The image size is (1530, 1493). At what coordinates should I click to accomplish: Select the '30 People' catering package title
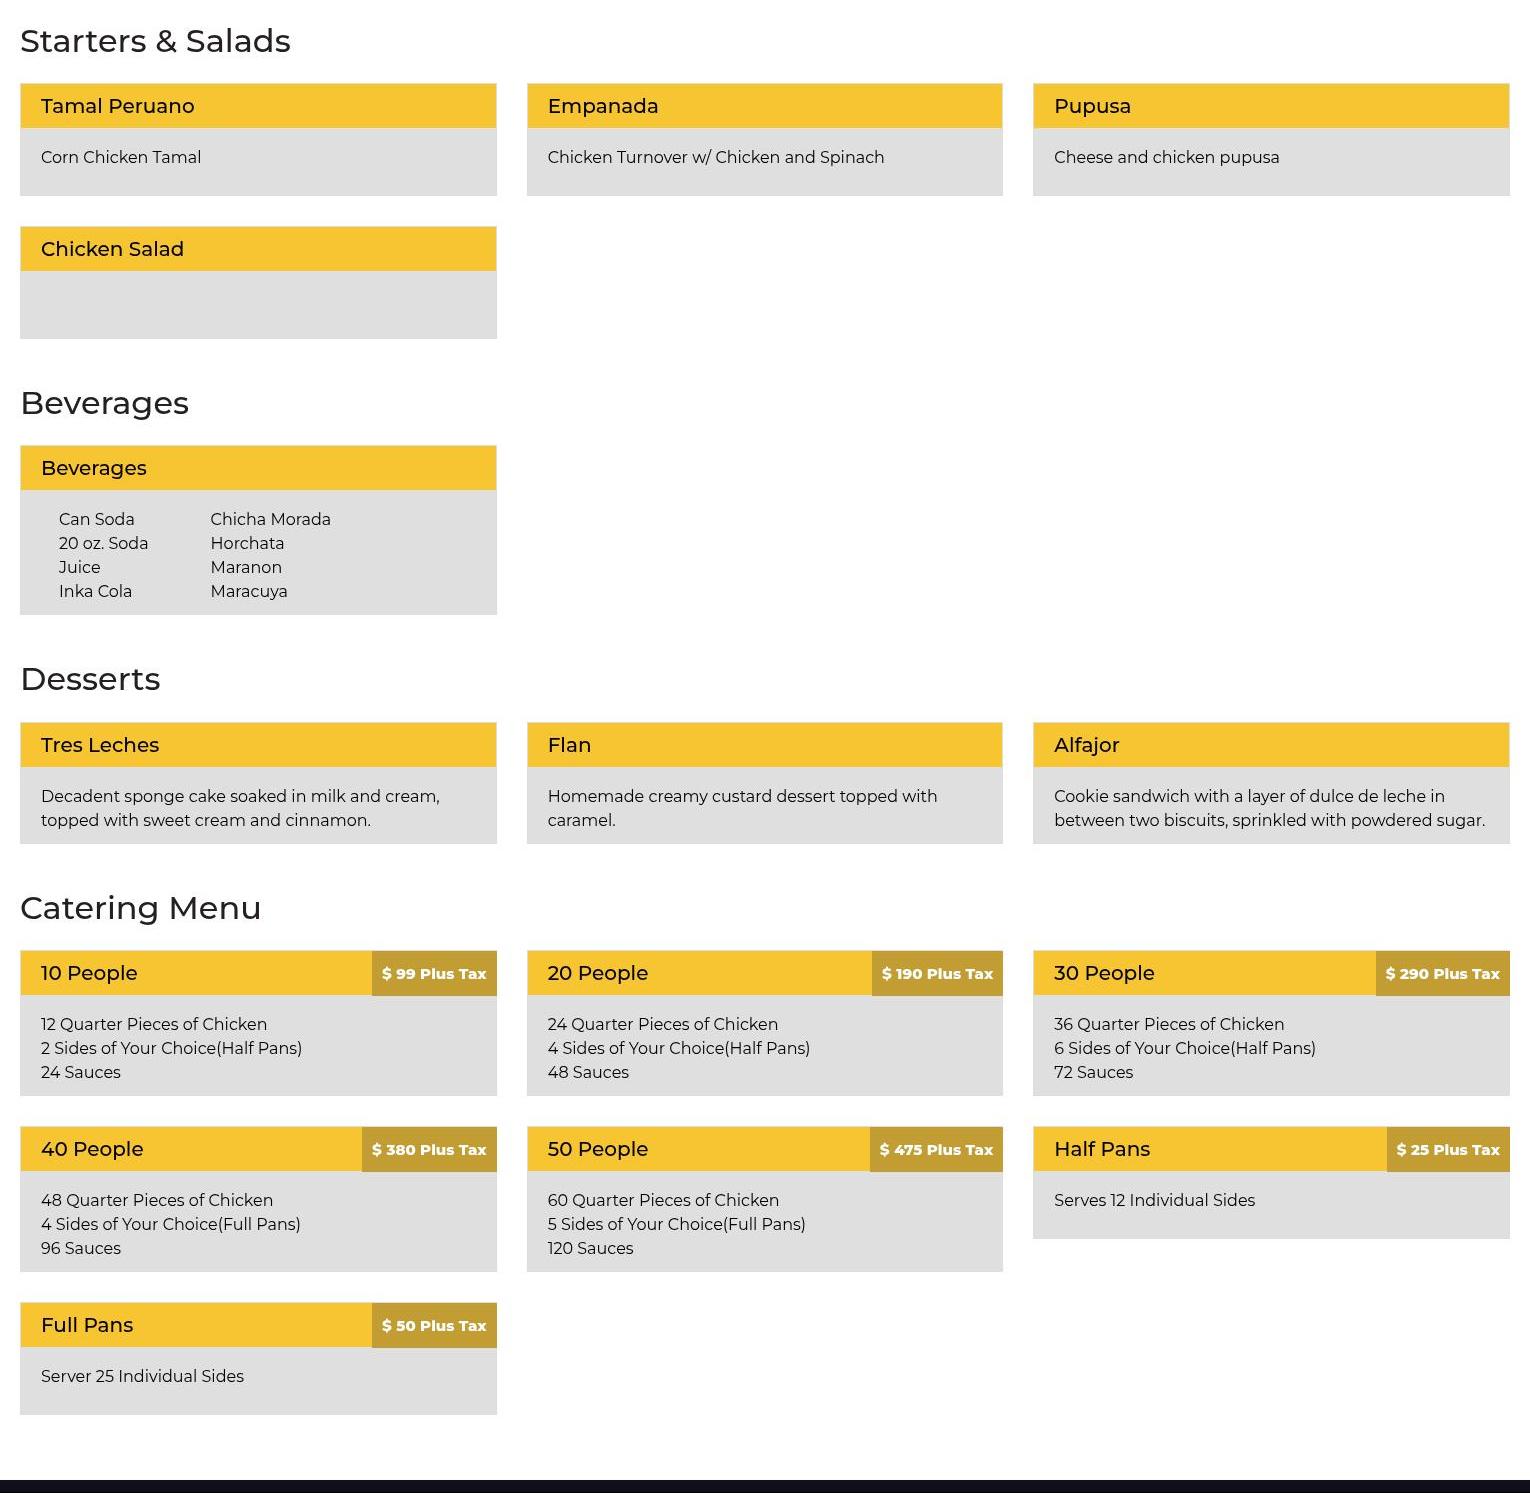click(x=1104, y=973)
